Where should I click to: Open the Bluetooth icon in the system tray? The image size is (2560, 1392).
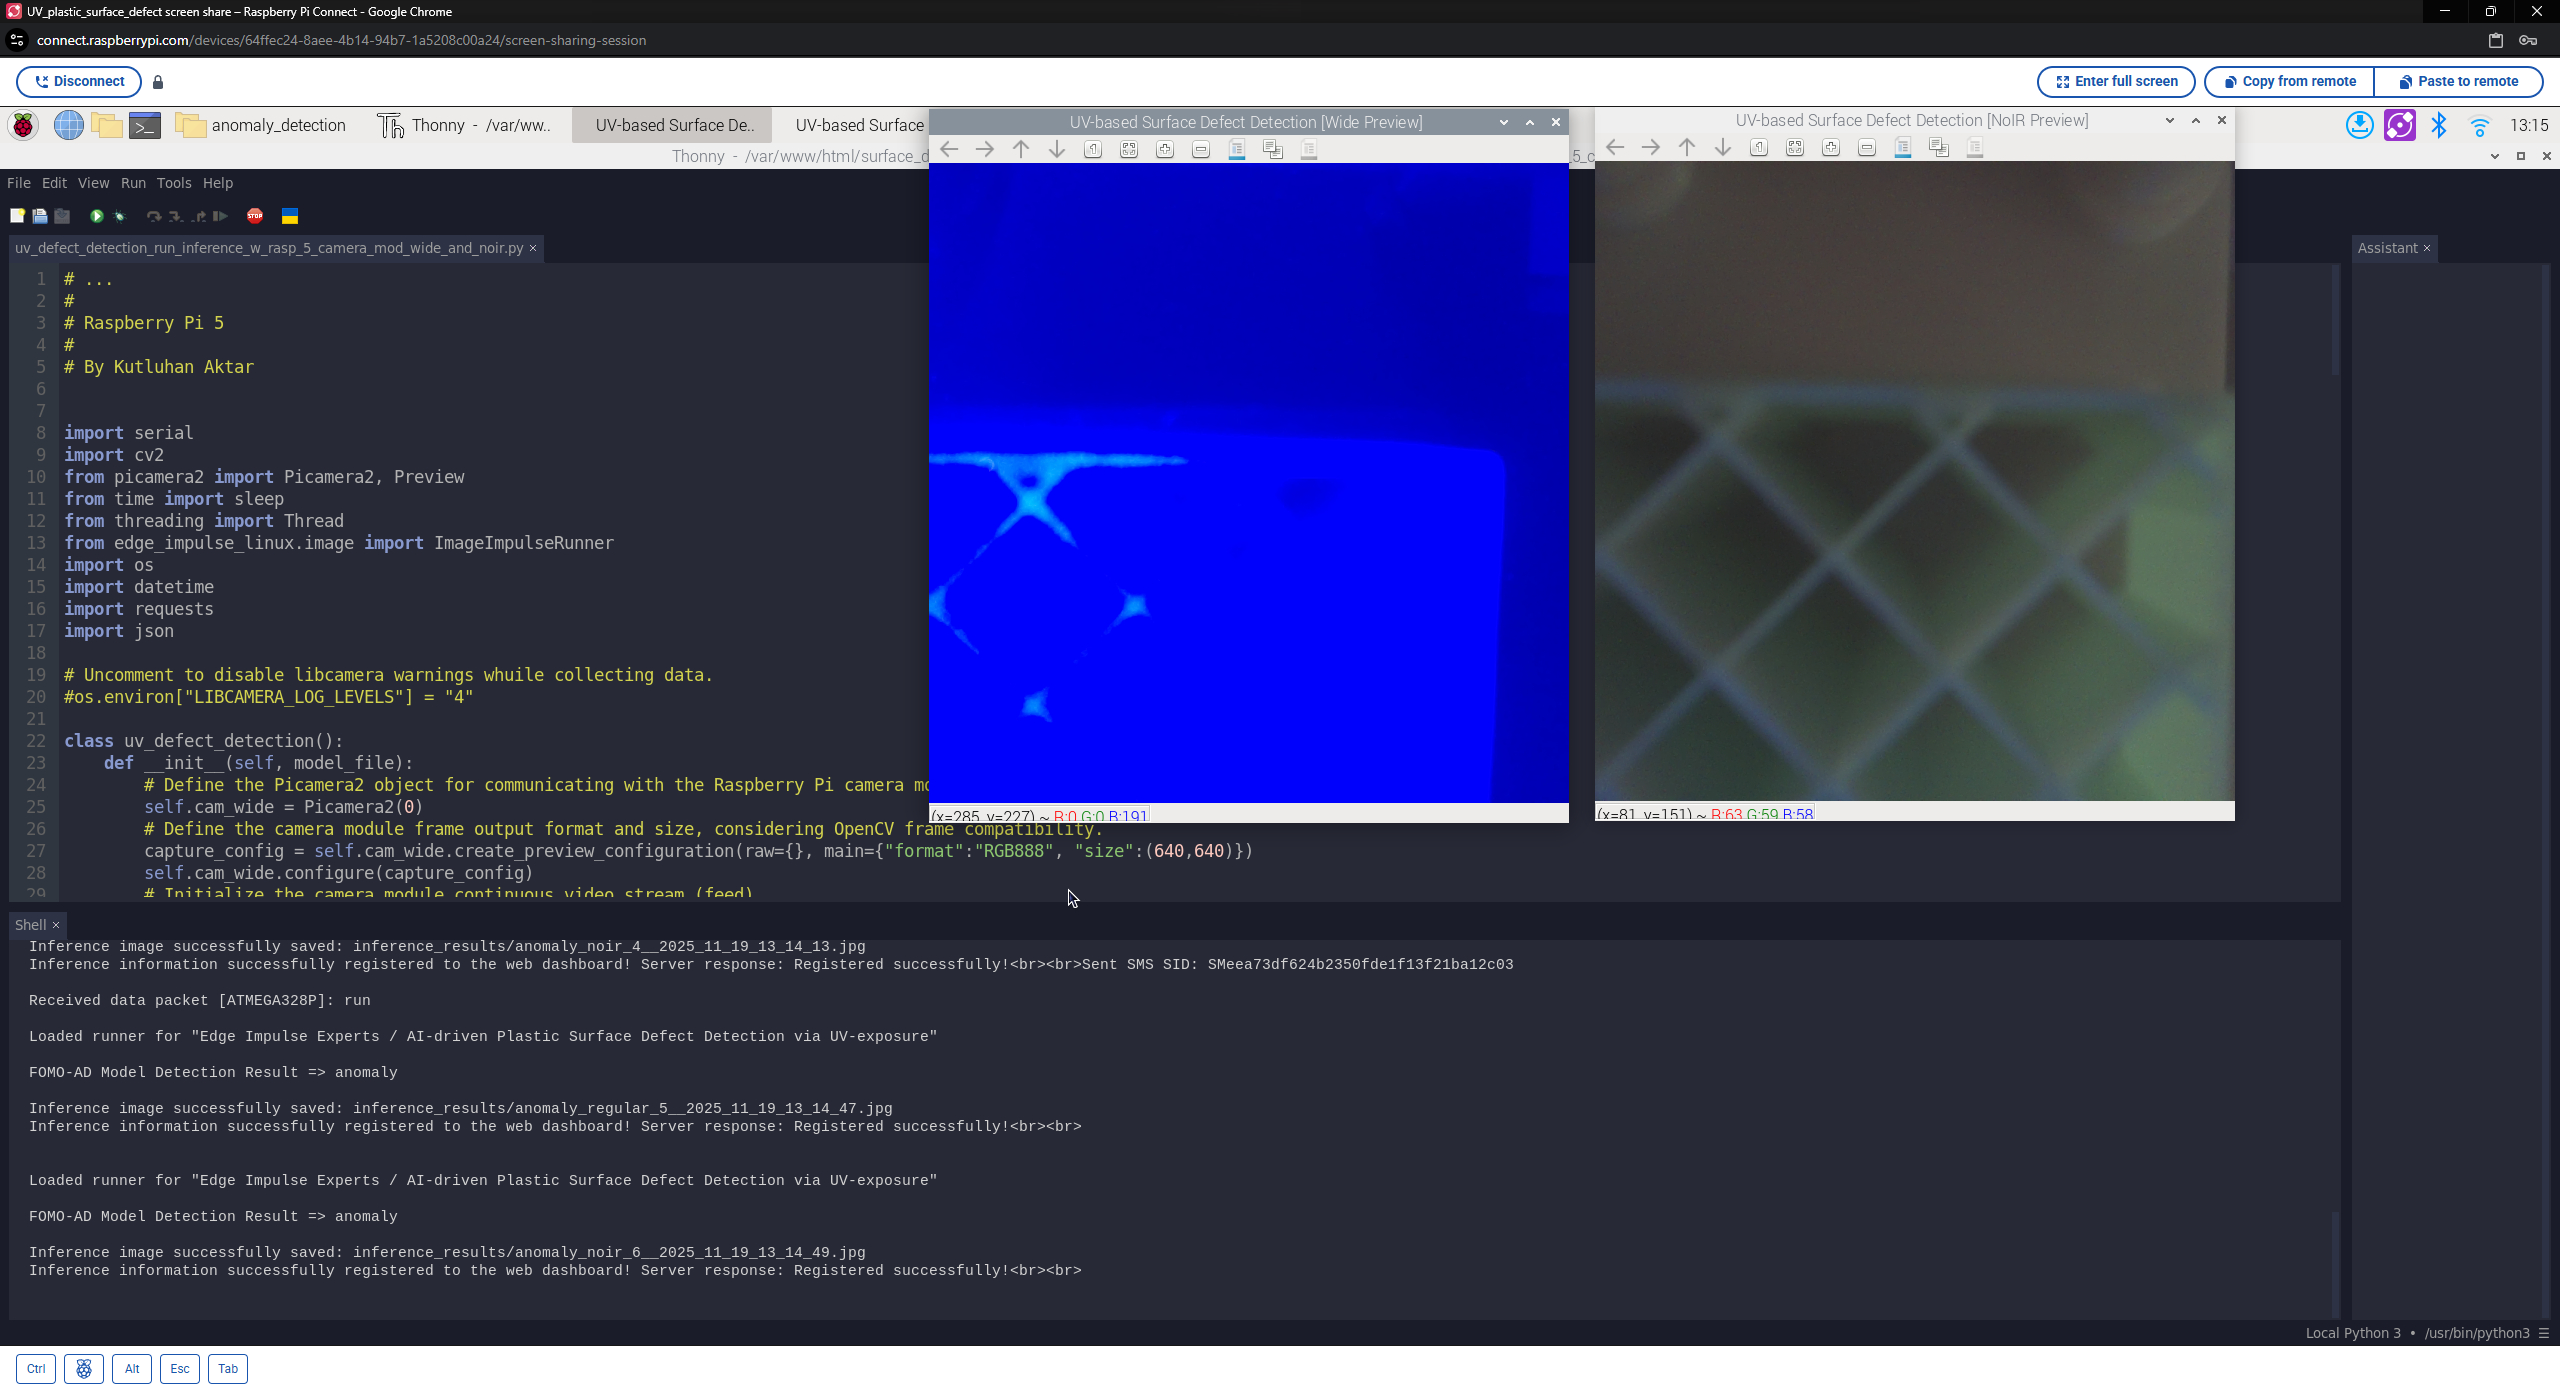(2438, 125)
